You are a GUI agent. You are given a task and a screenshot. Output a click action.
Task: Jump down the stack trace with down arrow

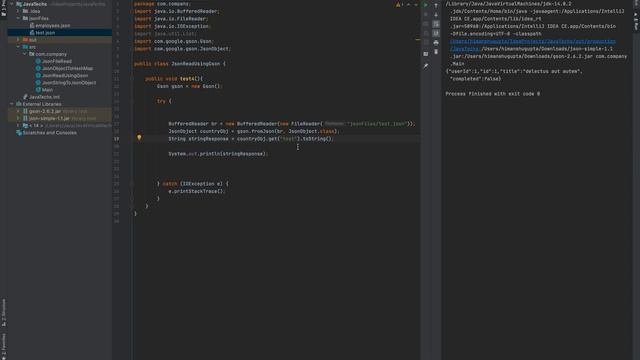[x=436, y=15]
